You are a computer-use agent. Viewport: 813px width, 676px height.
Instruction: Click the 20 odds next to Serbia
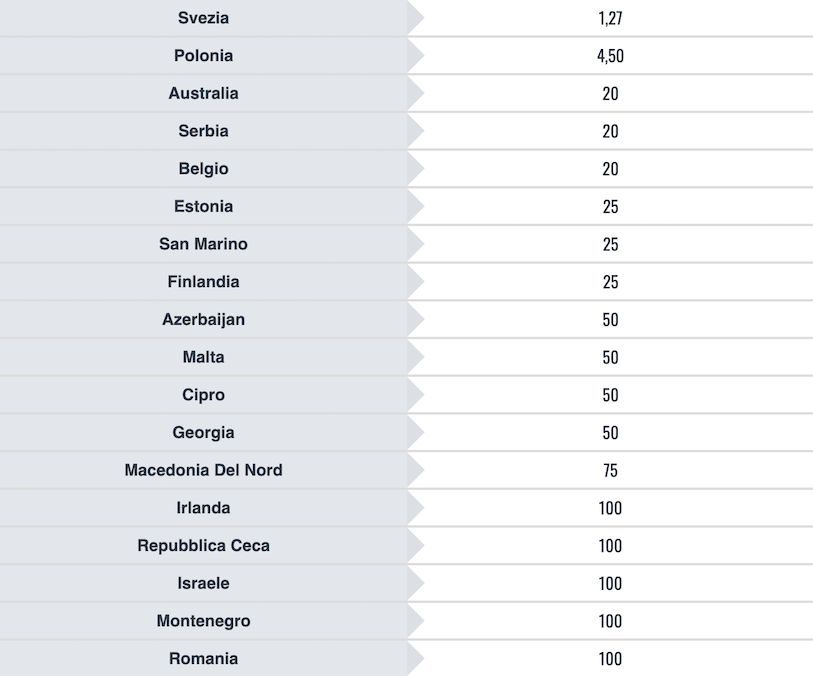pyautogui.click(x=610, y=131)
